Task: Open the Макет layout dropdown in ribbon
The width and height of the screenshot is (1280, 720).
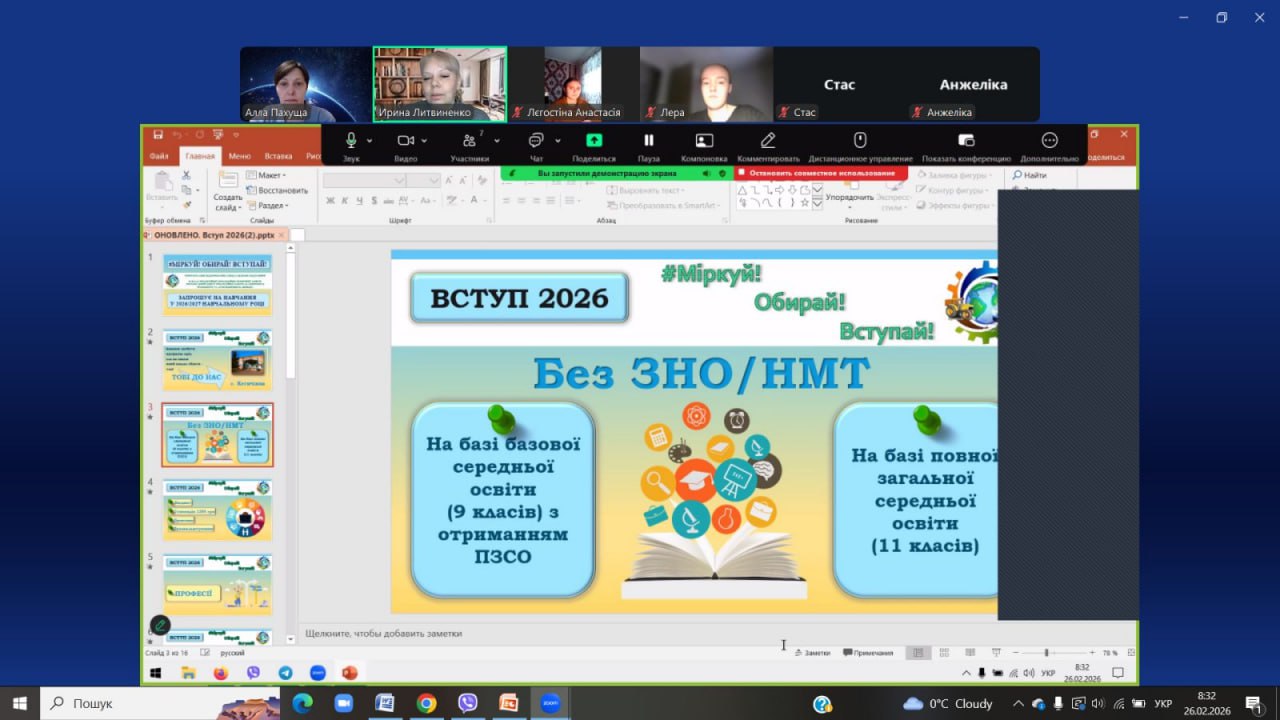Action: coord(267,175)
